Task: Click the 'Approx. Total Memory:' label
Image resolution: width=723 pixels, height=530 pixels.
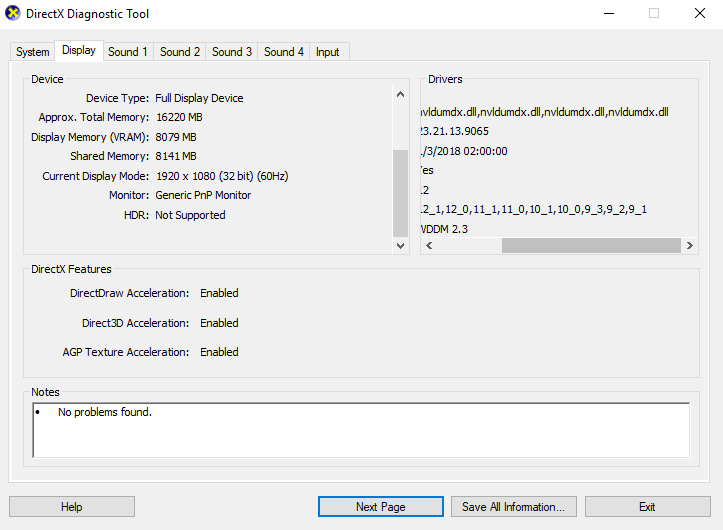Action: (94, 117)
